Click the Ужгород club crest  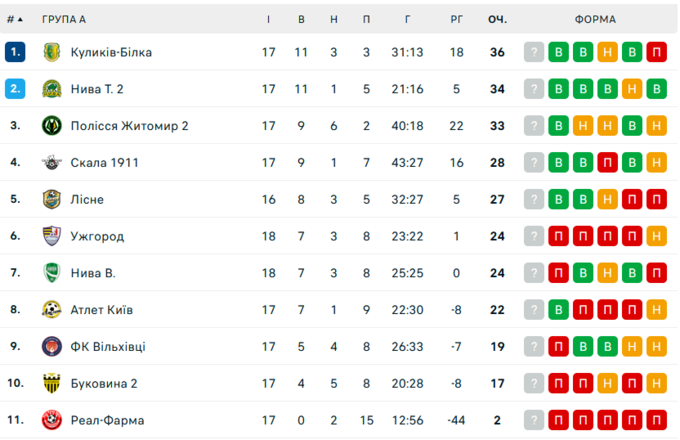pos(52,236)
